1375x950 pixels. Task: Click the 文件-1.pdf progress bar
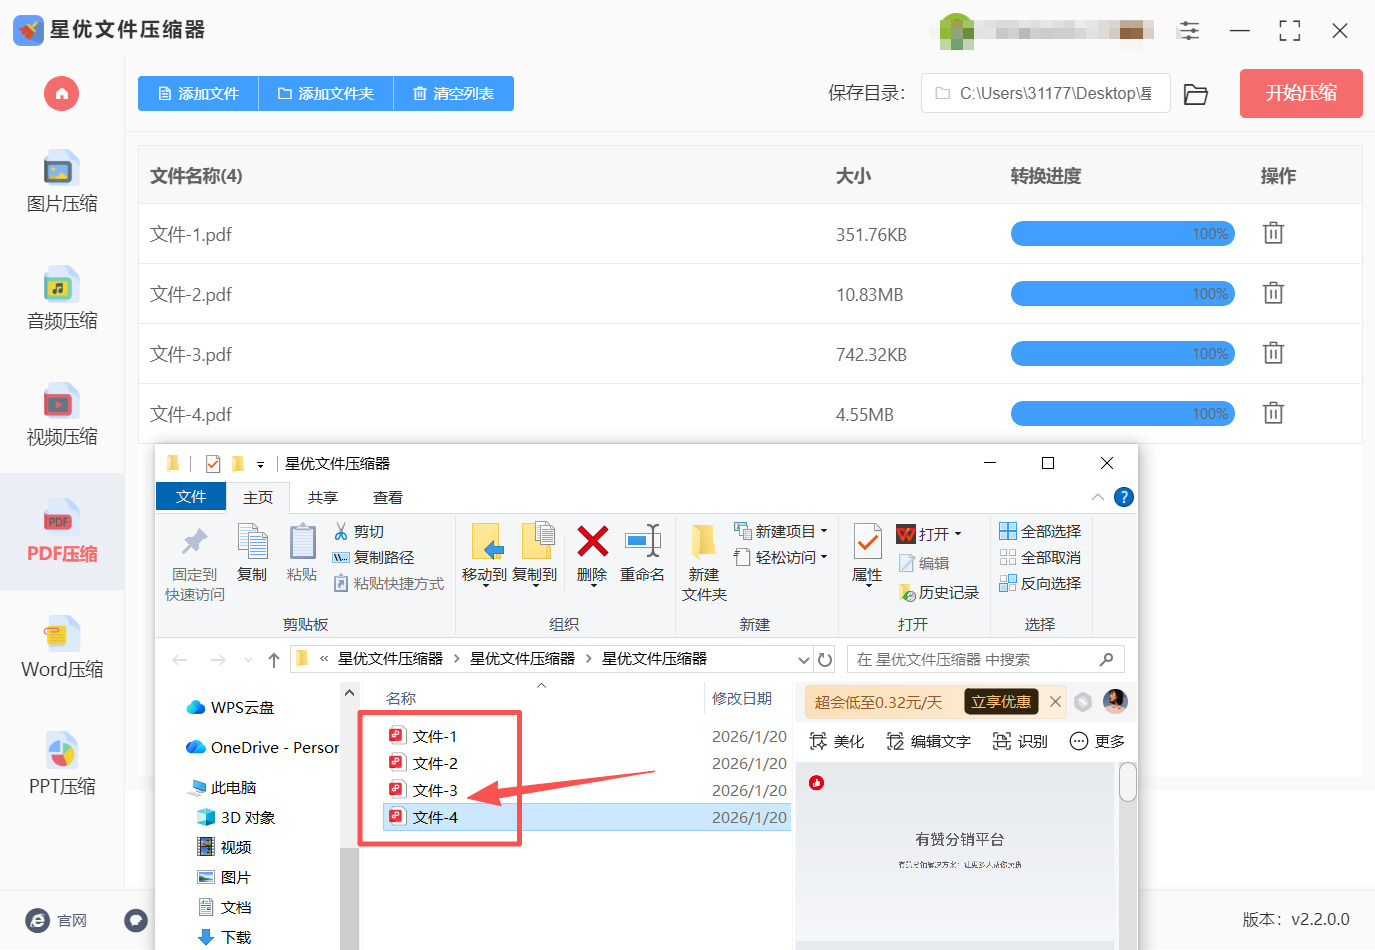[x=1123, y=234]
